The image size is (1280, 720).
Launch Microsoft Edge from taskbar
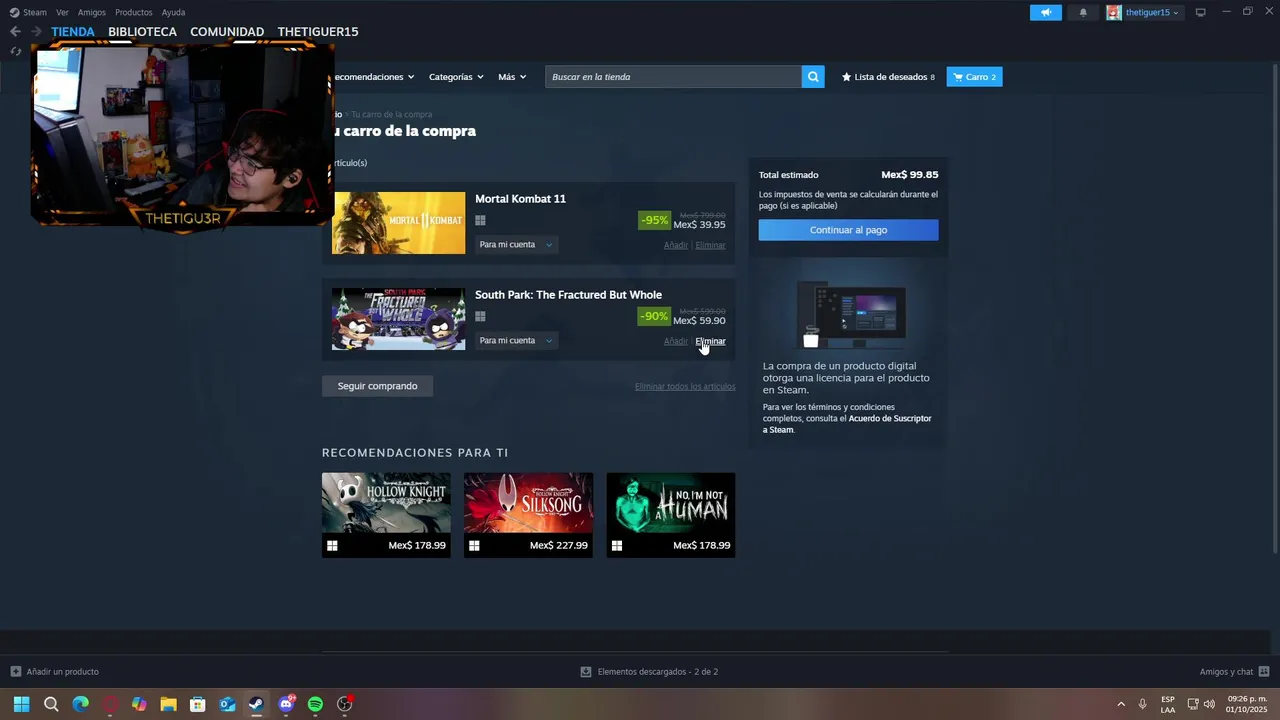pos(80,704)
